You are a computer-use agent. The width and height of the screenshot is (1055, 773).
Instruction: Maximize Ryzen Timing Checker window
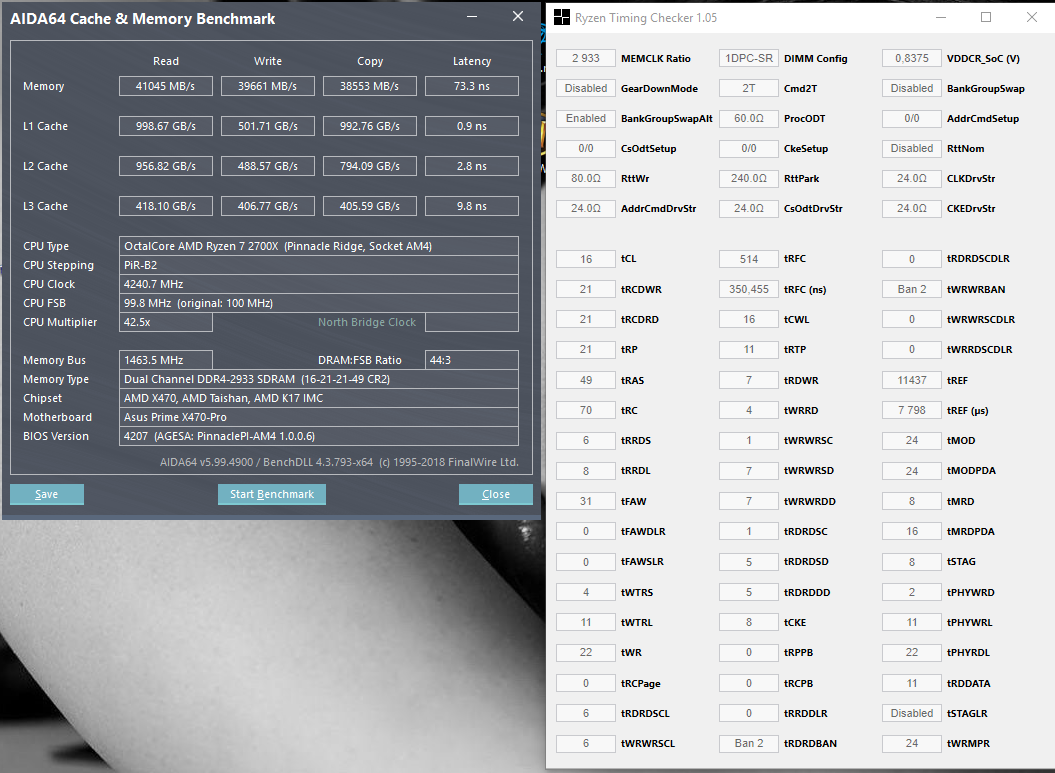pos(986,17)
